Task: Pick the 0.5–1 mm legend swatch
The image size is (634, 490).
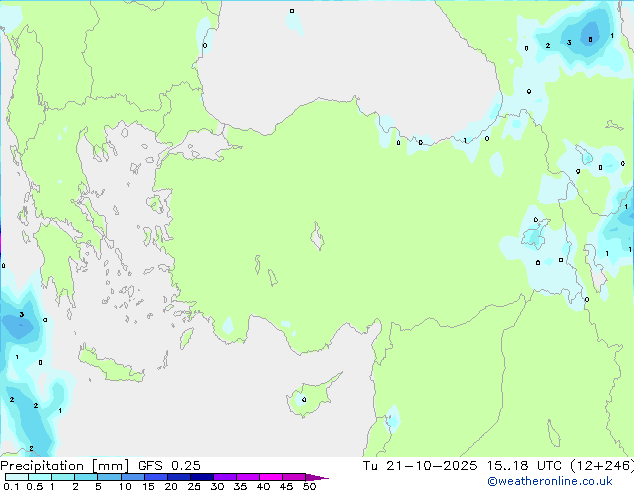Action: point(40,477)
